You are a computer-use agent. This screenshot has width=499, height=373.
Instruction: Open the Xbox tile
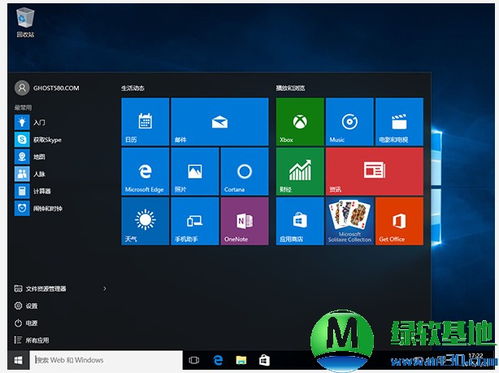point(300,122)
